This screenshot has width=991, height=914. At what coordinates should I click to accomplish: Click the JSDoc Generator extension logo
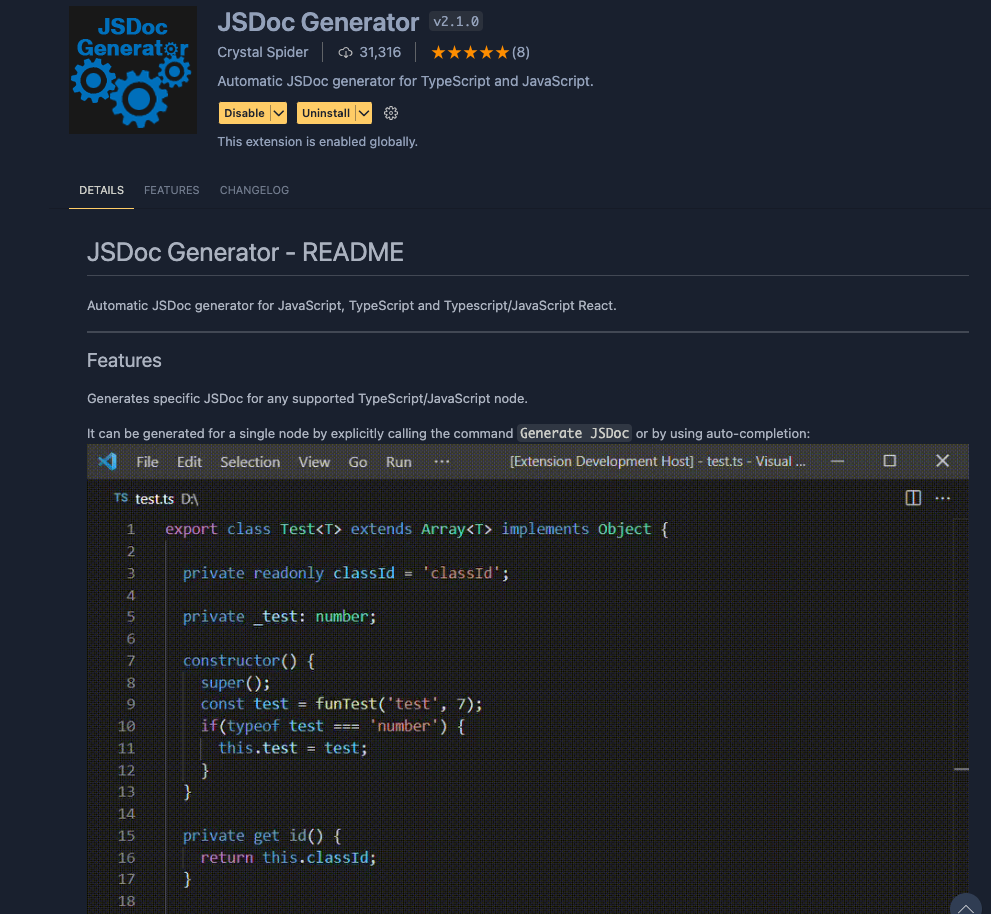pyautogui.click(x=131, y=70)
